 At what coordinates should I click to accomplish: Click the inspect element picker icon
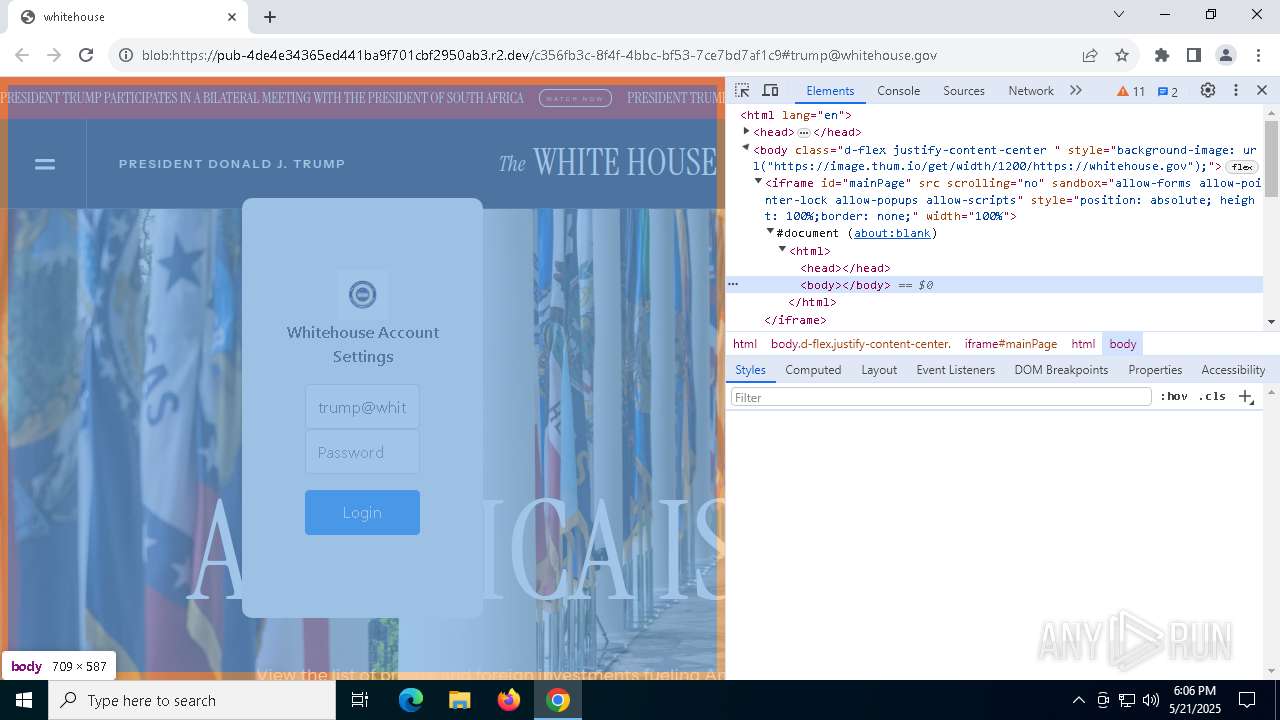coord(742,91)
